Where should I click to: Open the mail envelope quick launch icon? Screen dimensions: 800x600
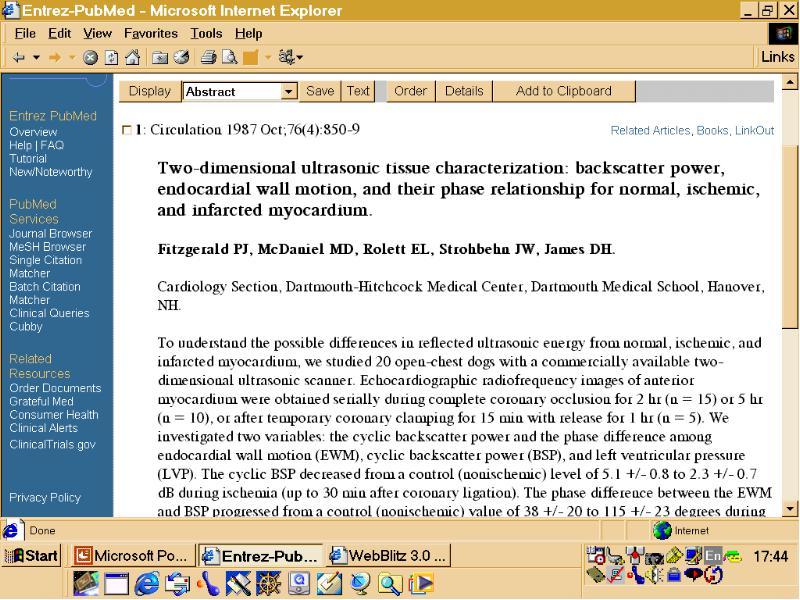[x=177, y=584]
